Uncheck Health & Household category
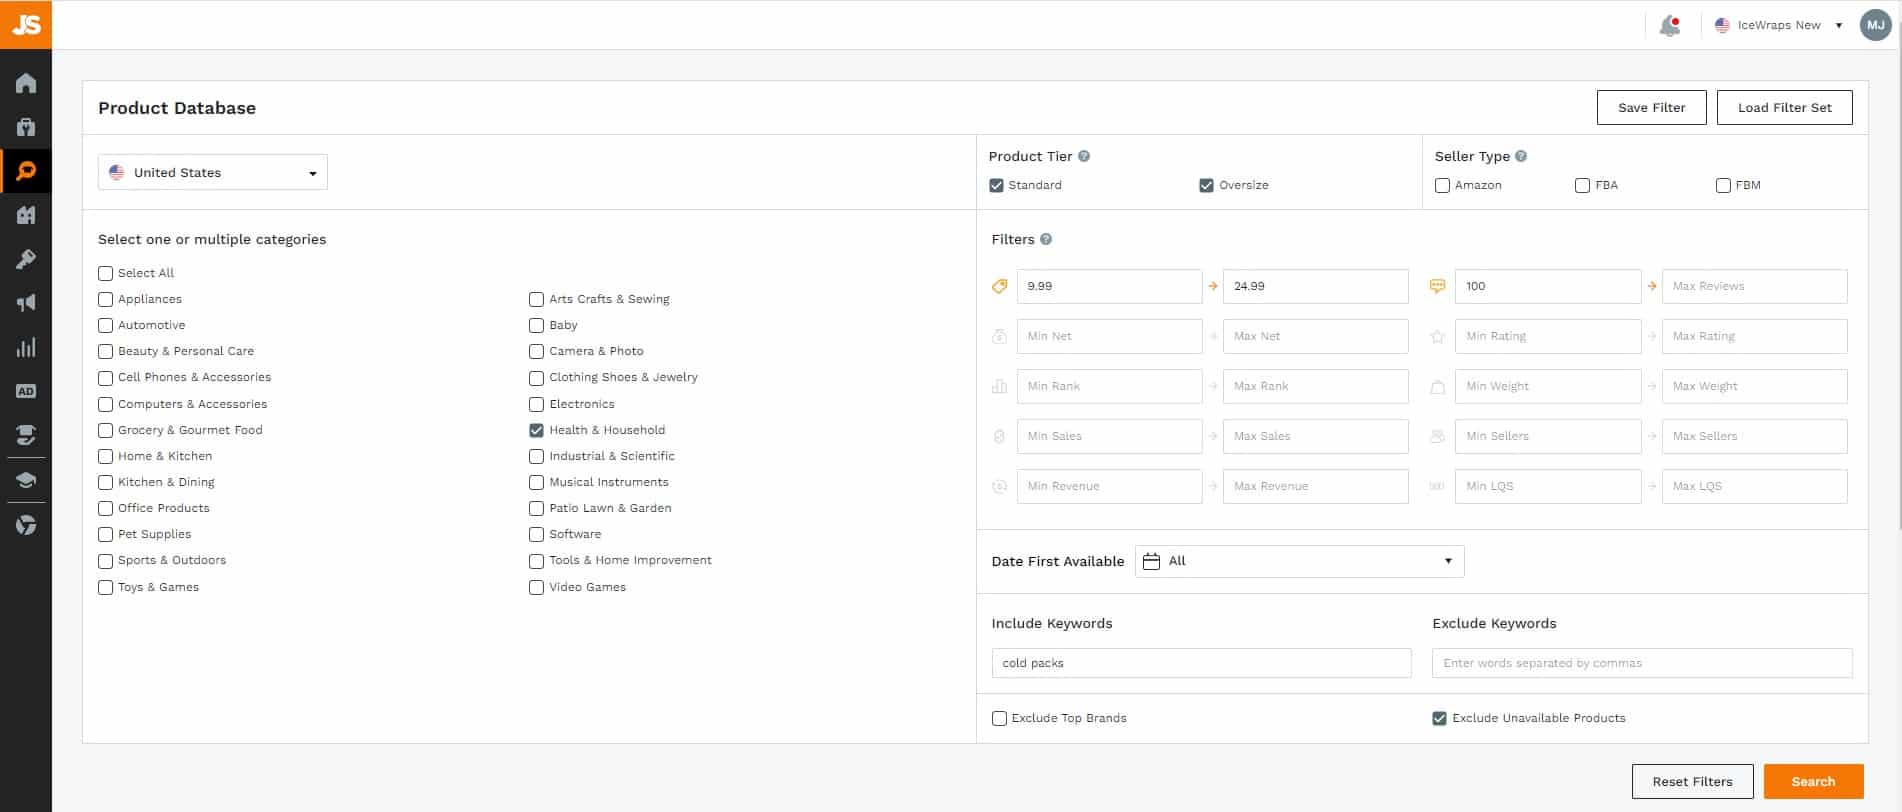 (x=536, y=430)
